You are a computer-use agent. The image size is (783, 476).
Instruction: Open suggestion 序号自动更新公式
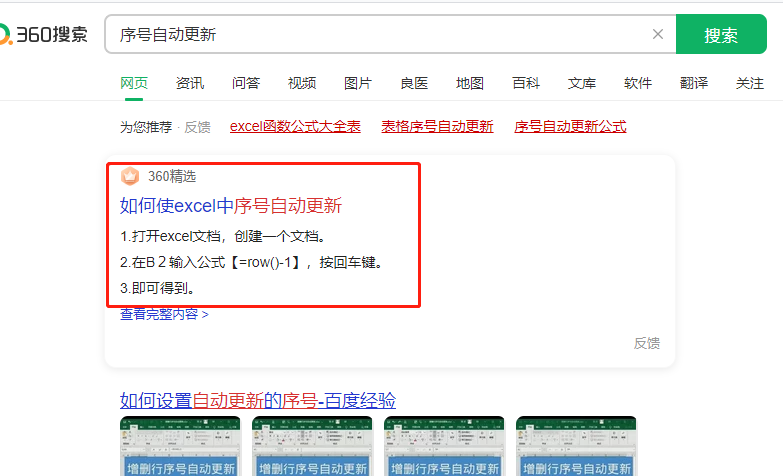click(570, 126)
